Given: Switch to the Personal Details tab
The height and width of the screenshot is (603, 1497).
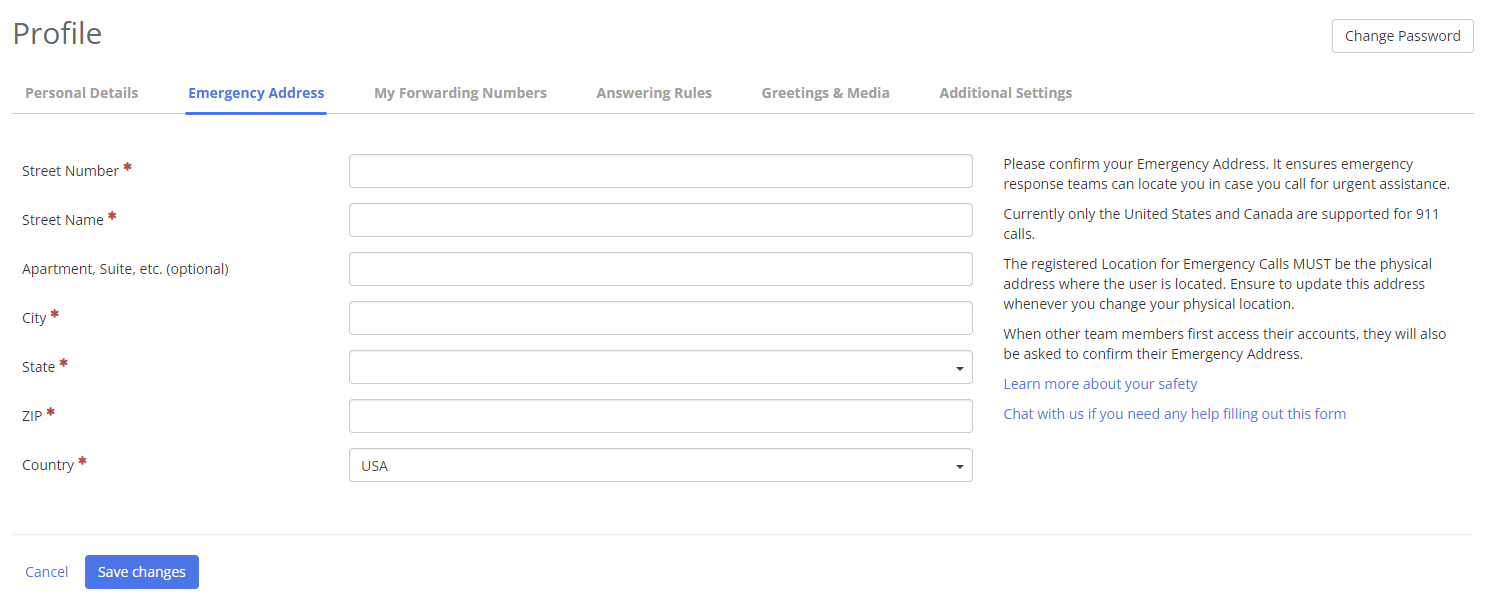Looking at the screenshot, I should [82, 93].
